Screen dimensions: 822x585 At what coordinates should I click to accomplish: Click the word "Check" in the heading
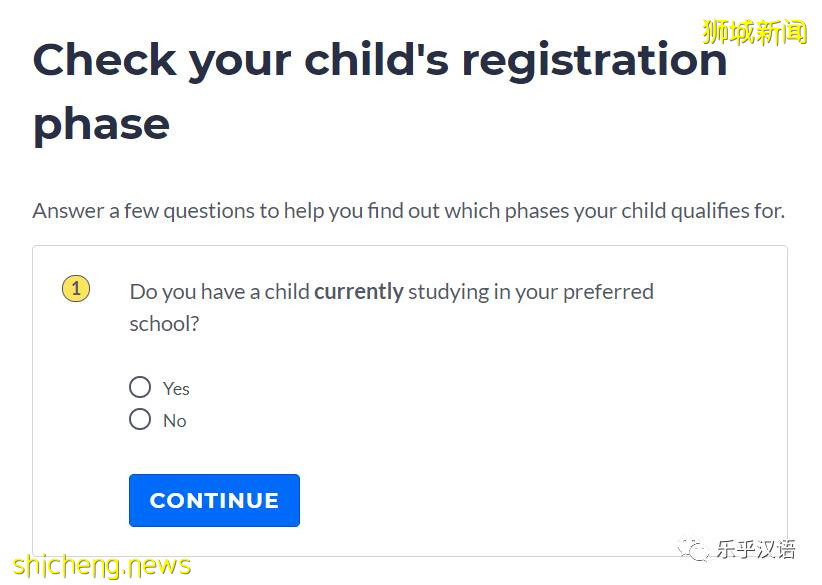tap(103, 60)
